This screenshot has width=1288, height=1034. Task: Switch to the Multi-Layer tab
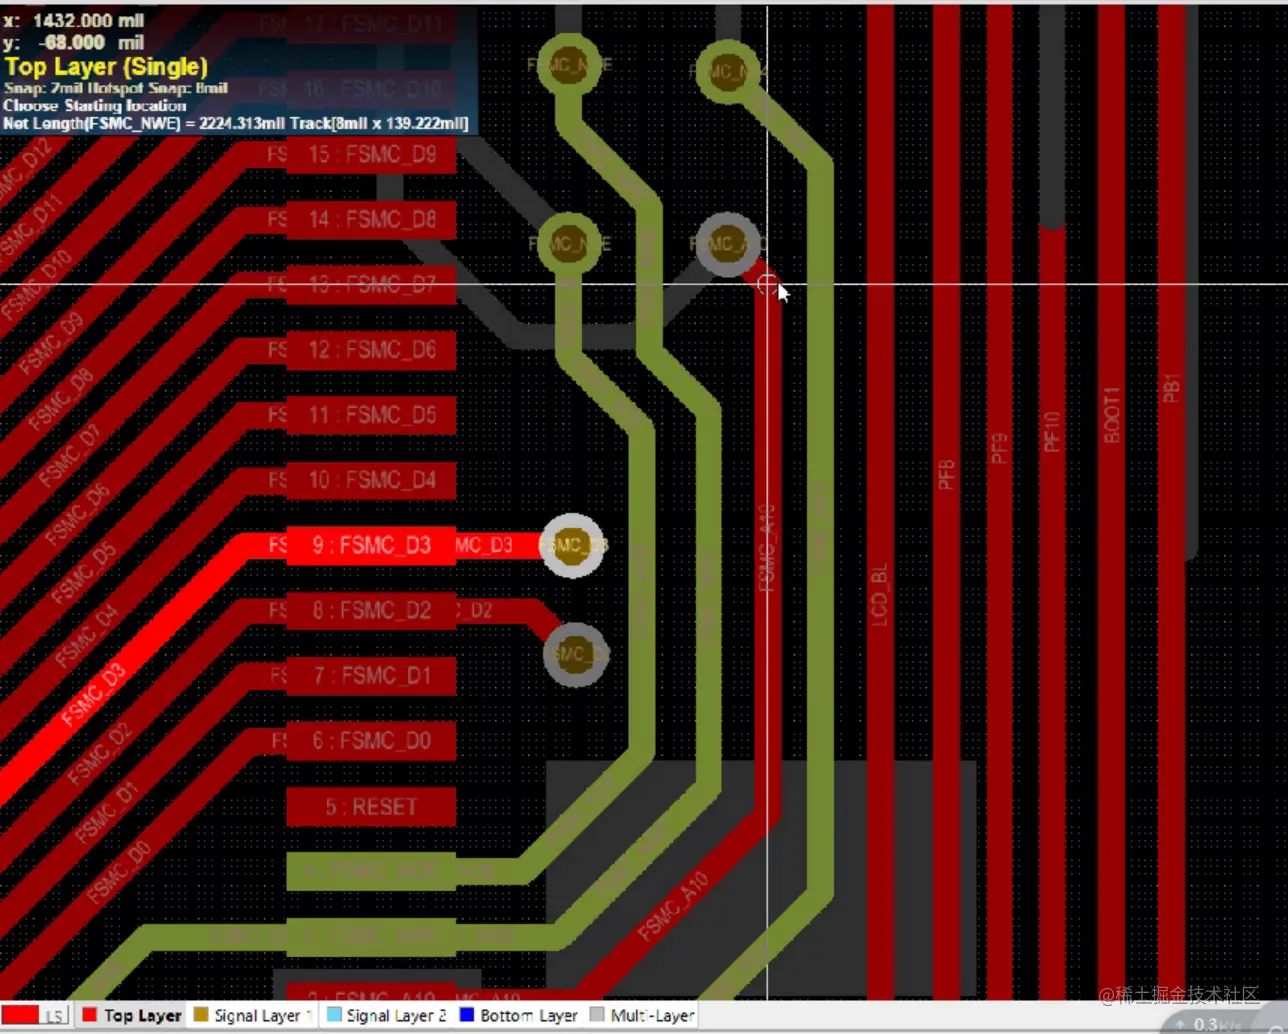click(641, 1015)
